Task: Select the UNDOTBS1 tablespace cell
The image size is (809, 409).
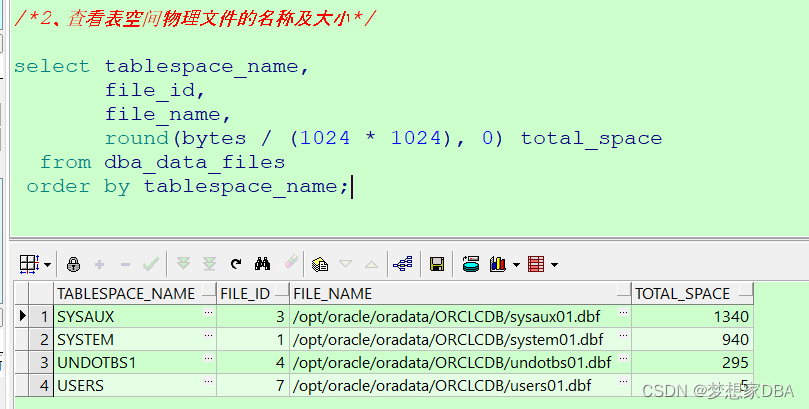Action: click(135, 363)
